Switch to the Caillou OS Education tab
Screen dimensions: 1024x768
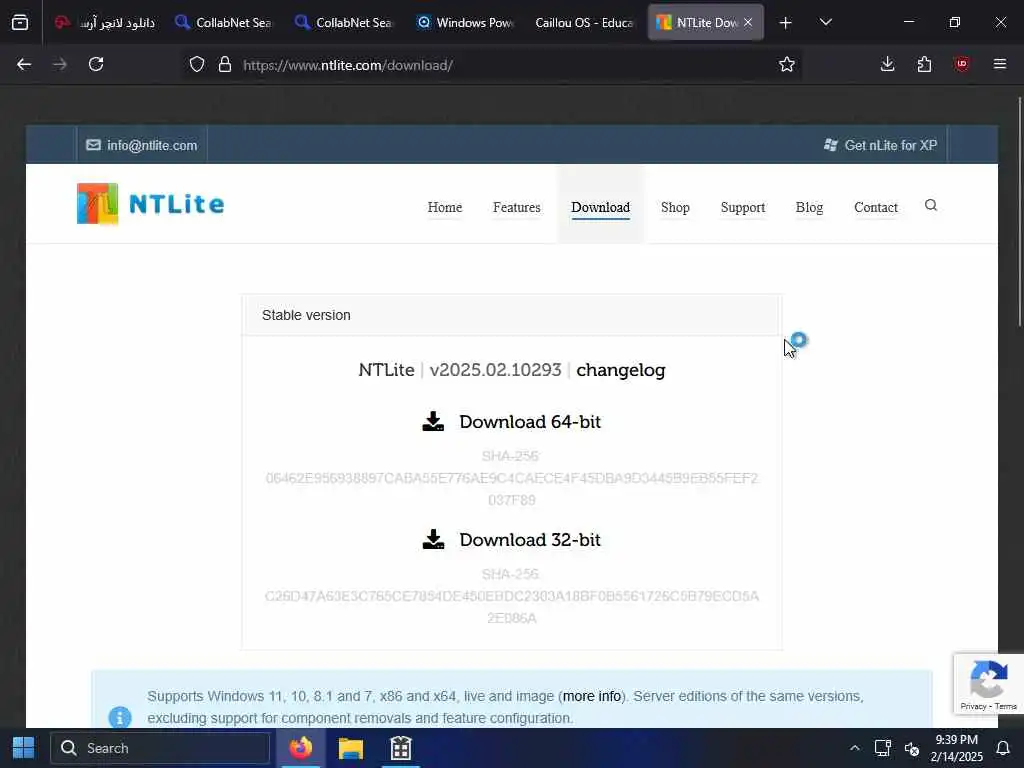(x=584, y=22)
